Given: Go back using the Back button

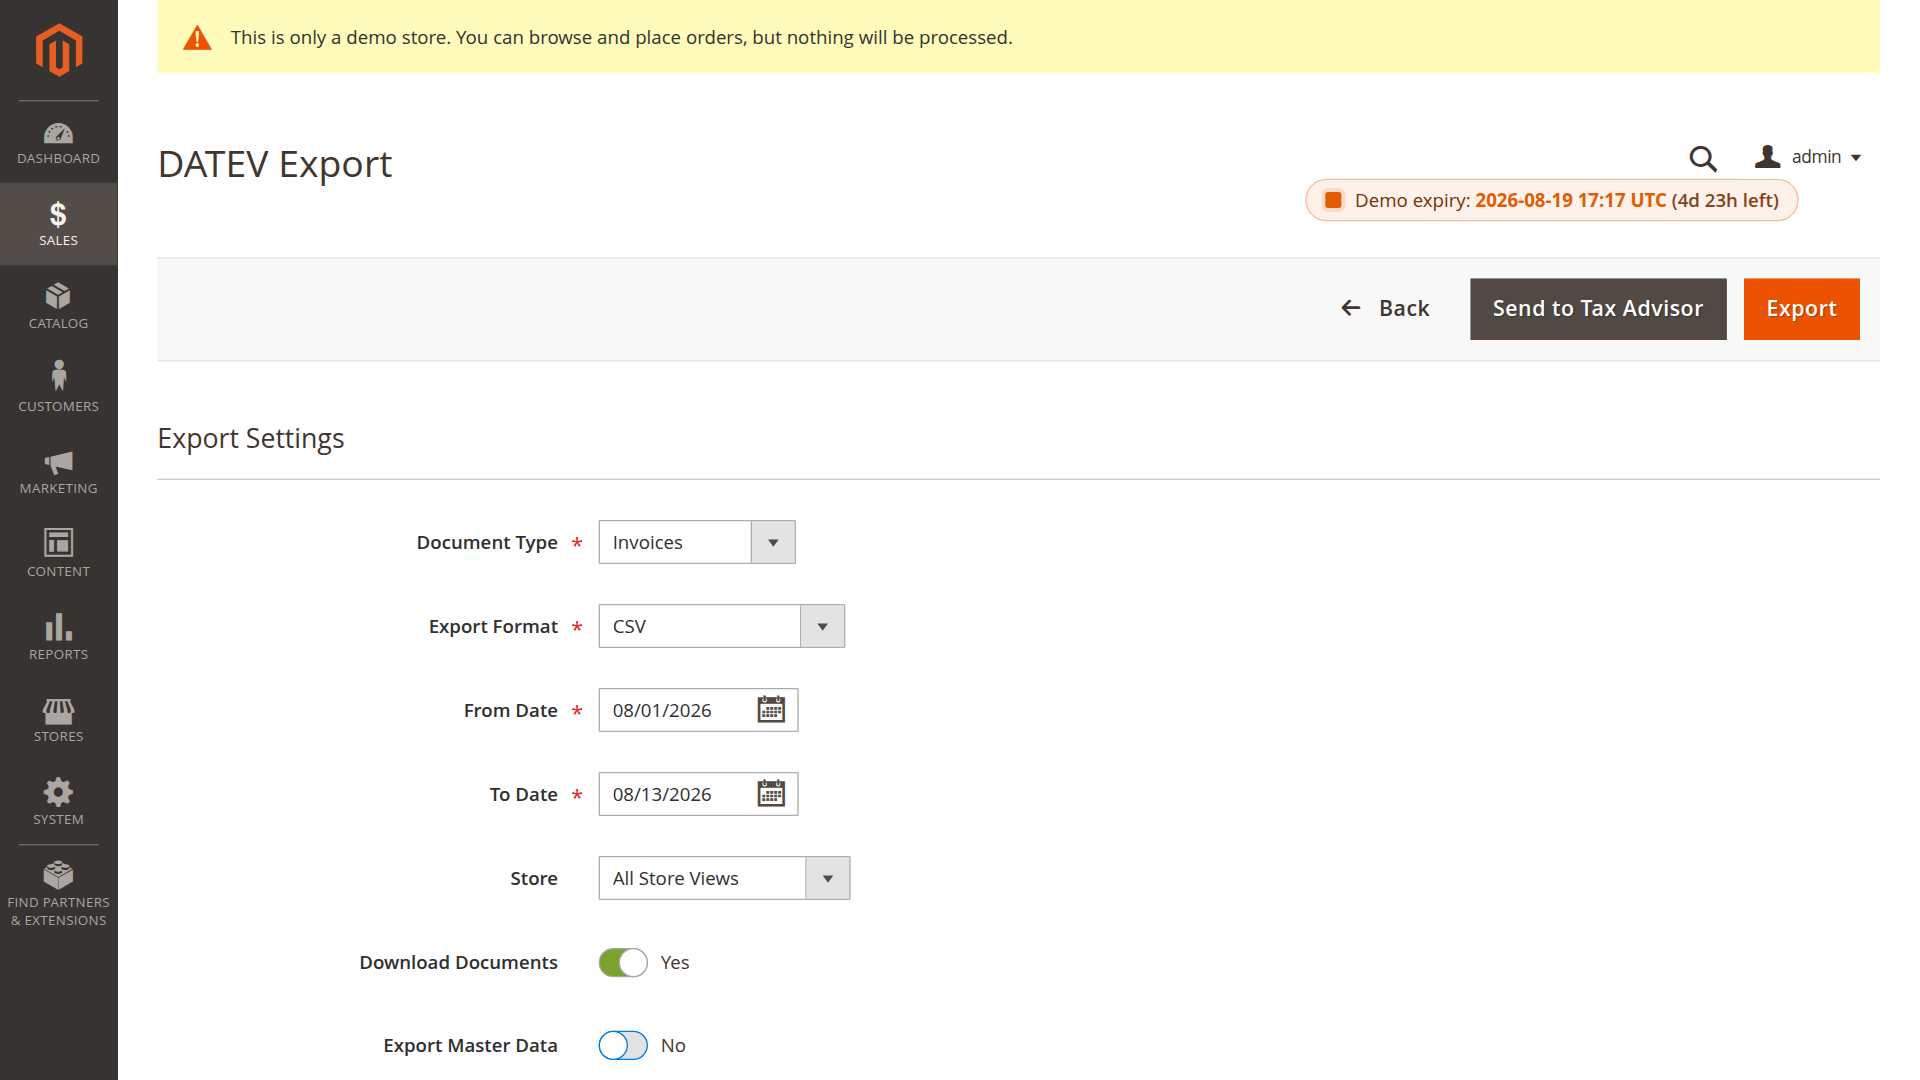Looking at the screenshot, I should click(x=1385, y=308).
